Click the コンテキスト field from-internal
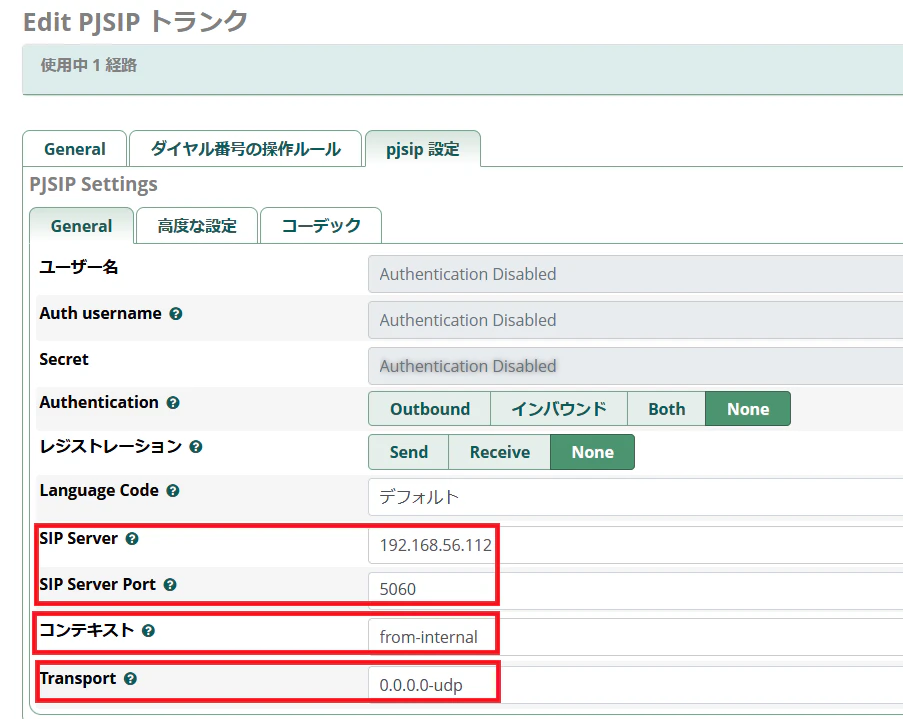 coord(636,637)
